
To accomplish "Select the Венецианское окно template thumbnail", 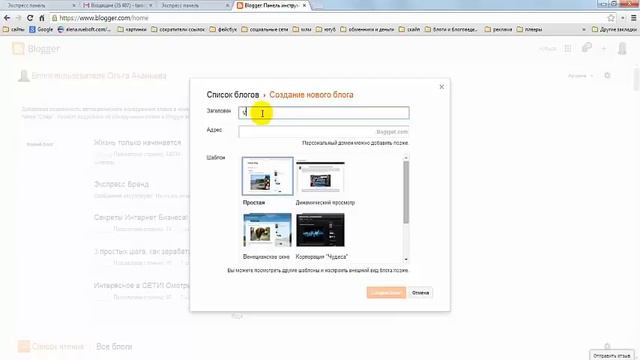I will click(267, 230).
